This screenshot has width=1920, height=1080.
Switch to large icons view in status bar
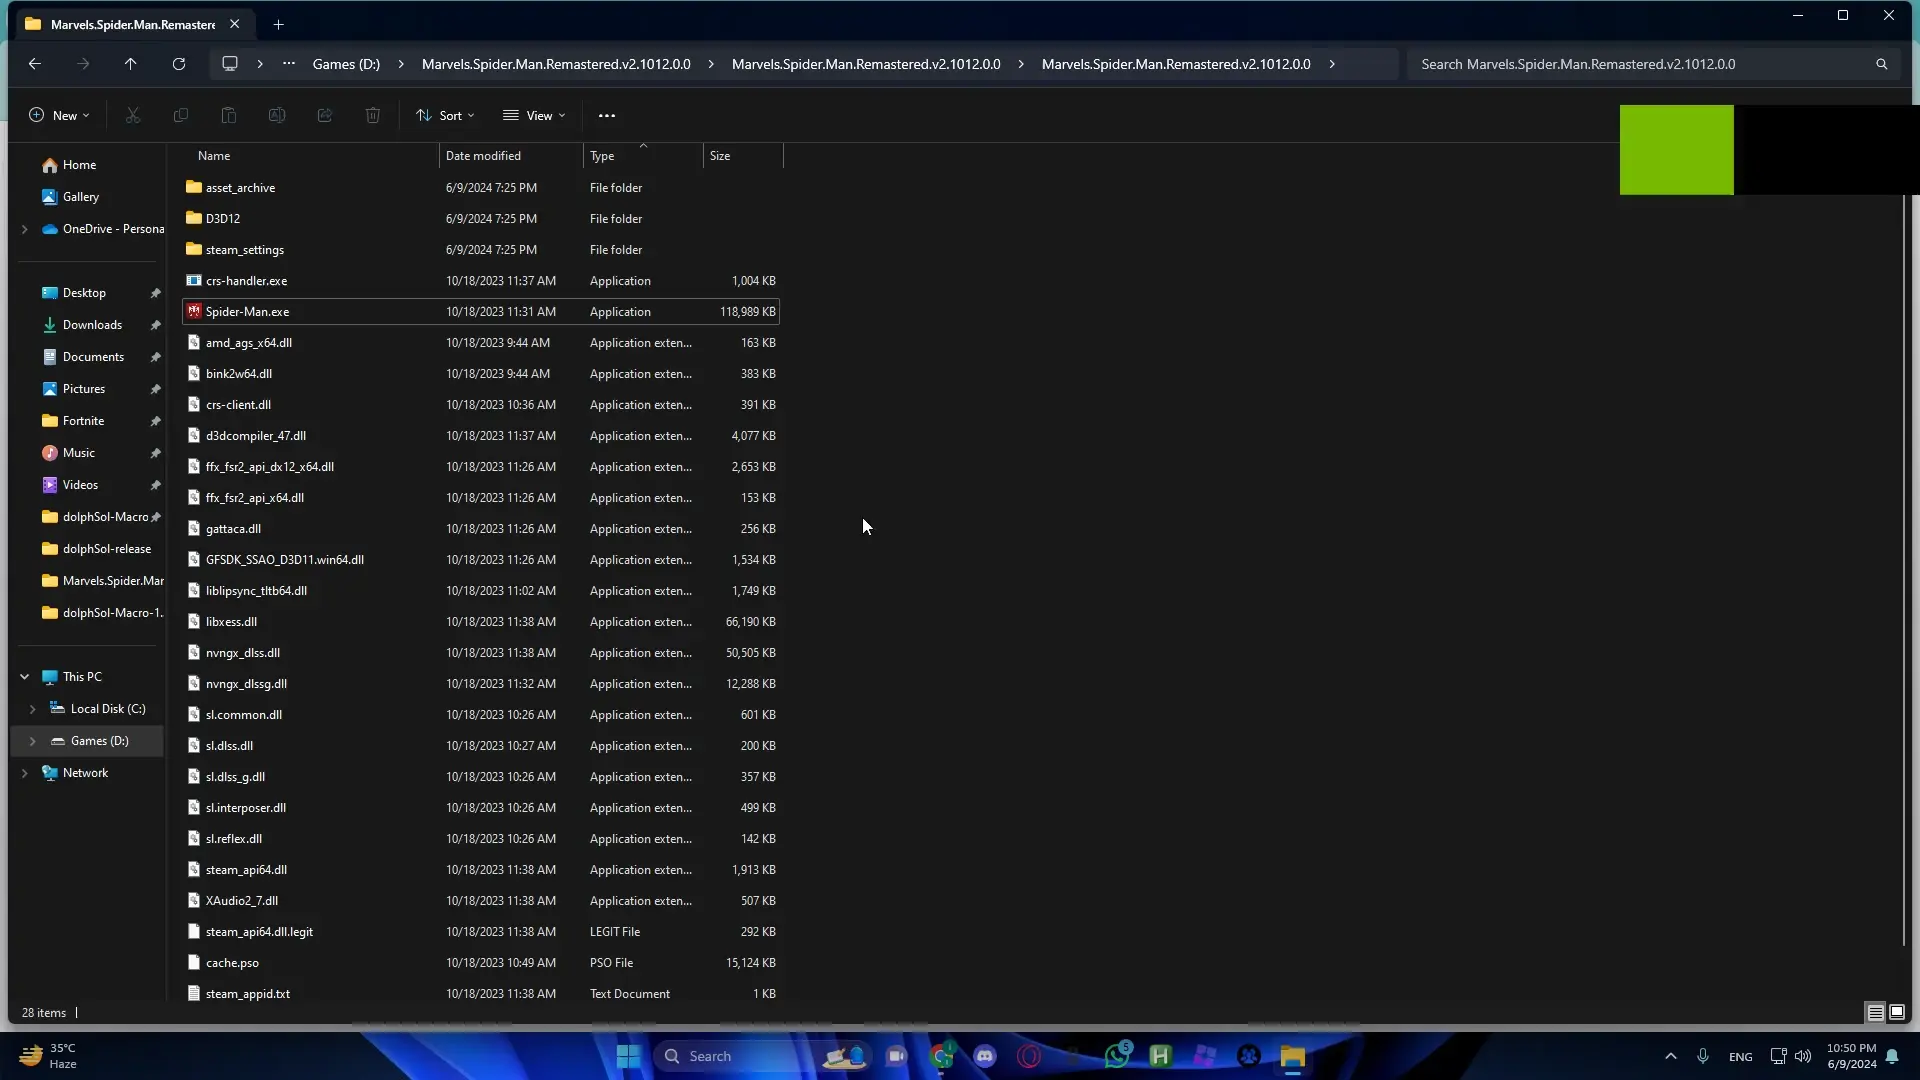point(1897,1012)
